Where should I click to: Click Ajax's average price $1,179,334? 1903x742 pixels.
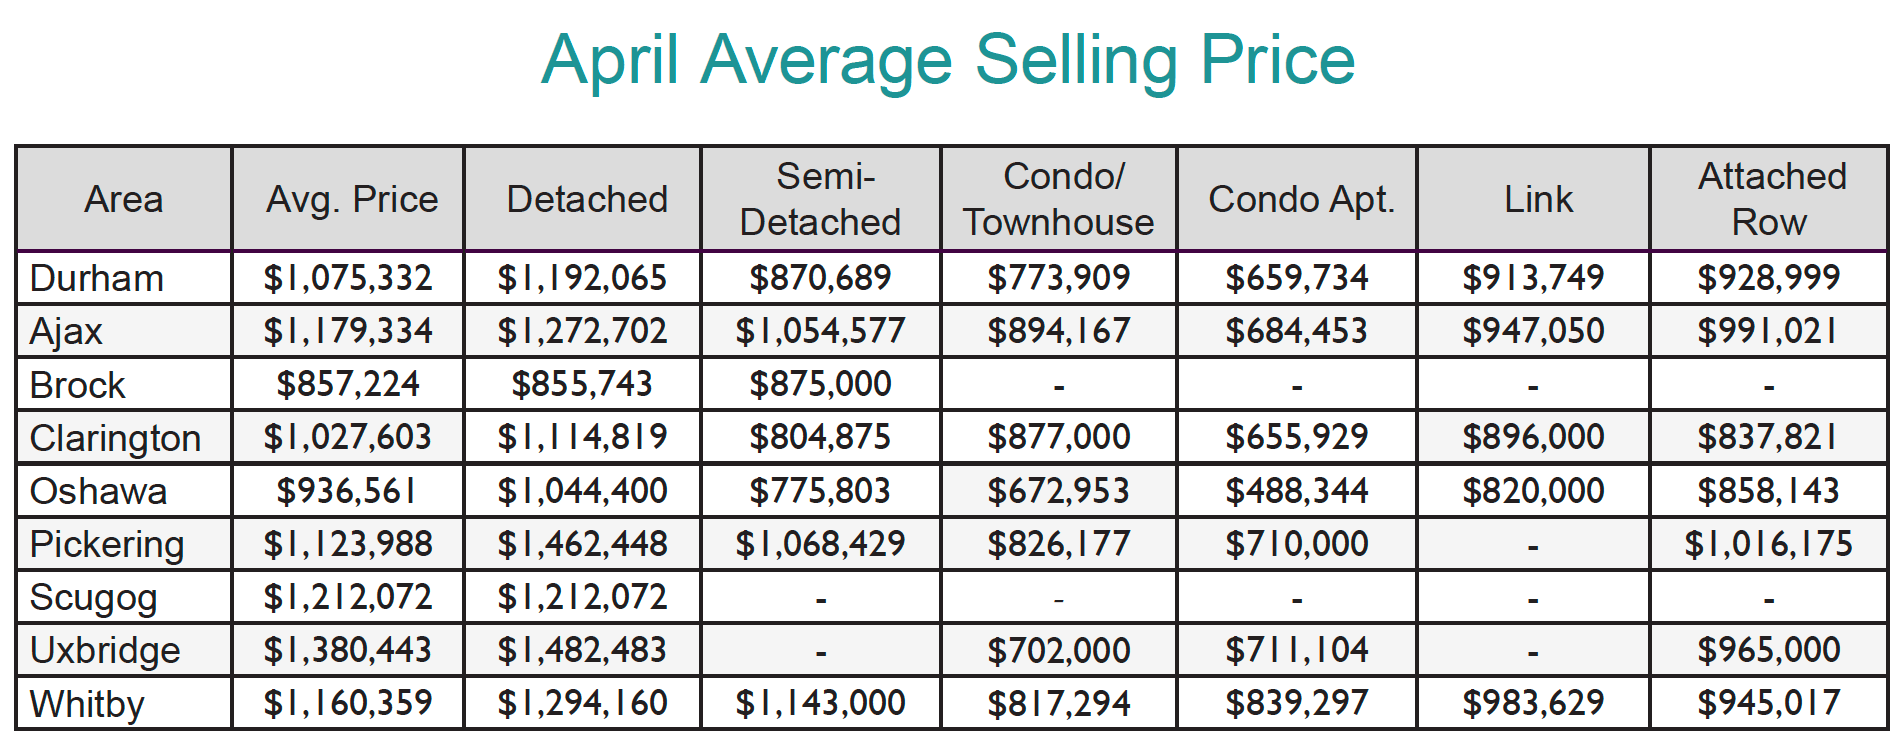click(x=348, y=331)
